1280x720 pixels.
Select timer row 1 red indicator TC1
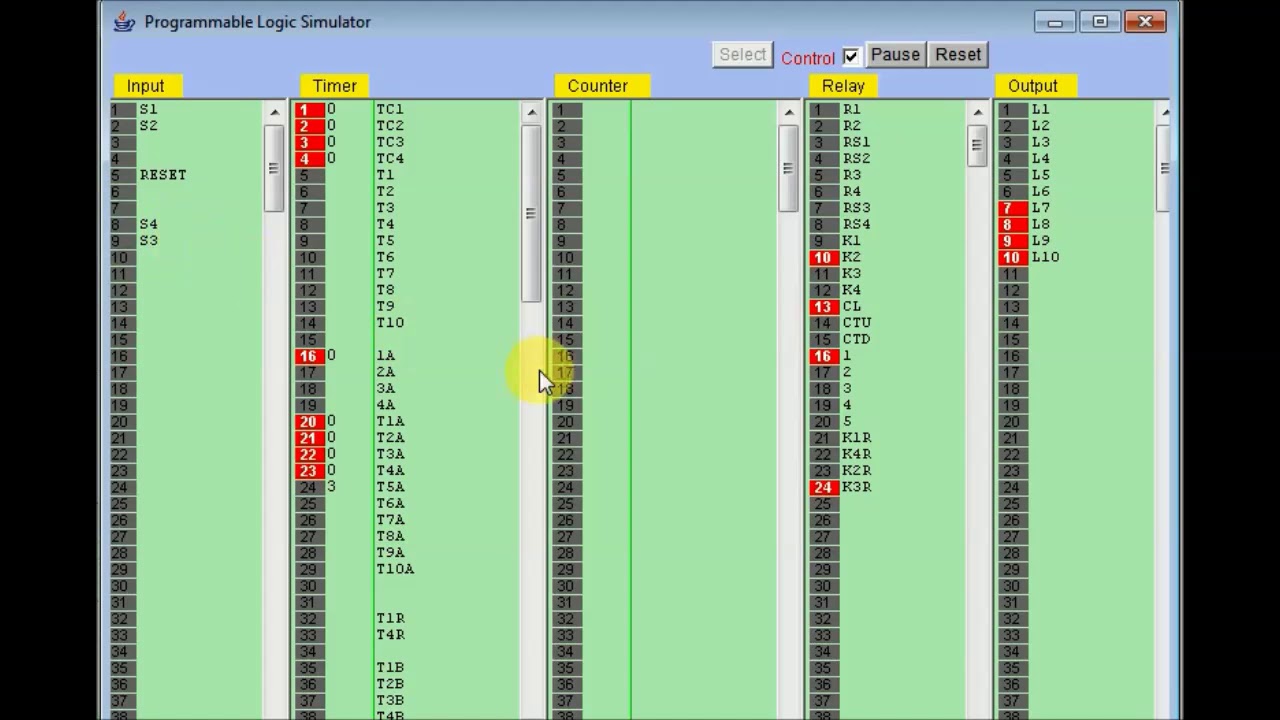[308, 109]
